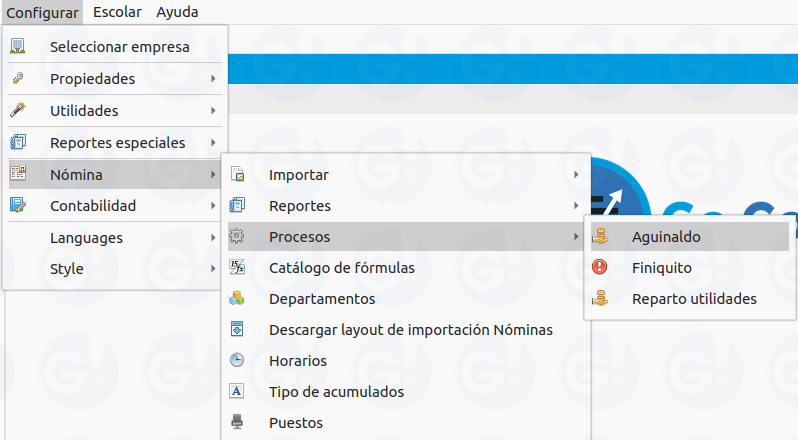Select Descargar layout de importación Nóminas
This screenshot has height=440, width=798.
pos(410,330)
